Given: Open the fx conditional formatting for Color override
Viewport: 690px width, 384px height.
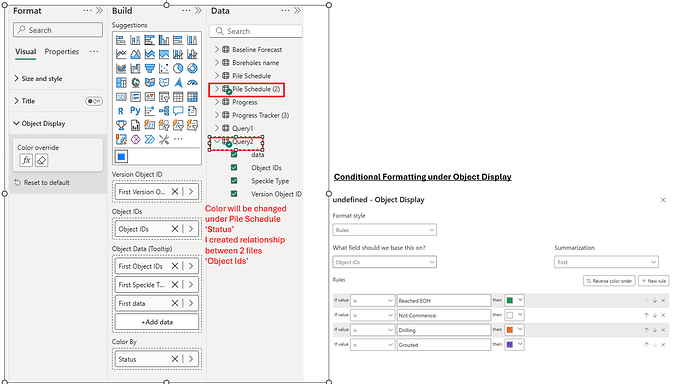Looking at the screenshot, I should 26,161.
